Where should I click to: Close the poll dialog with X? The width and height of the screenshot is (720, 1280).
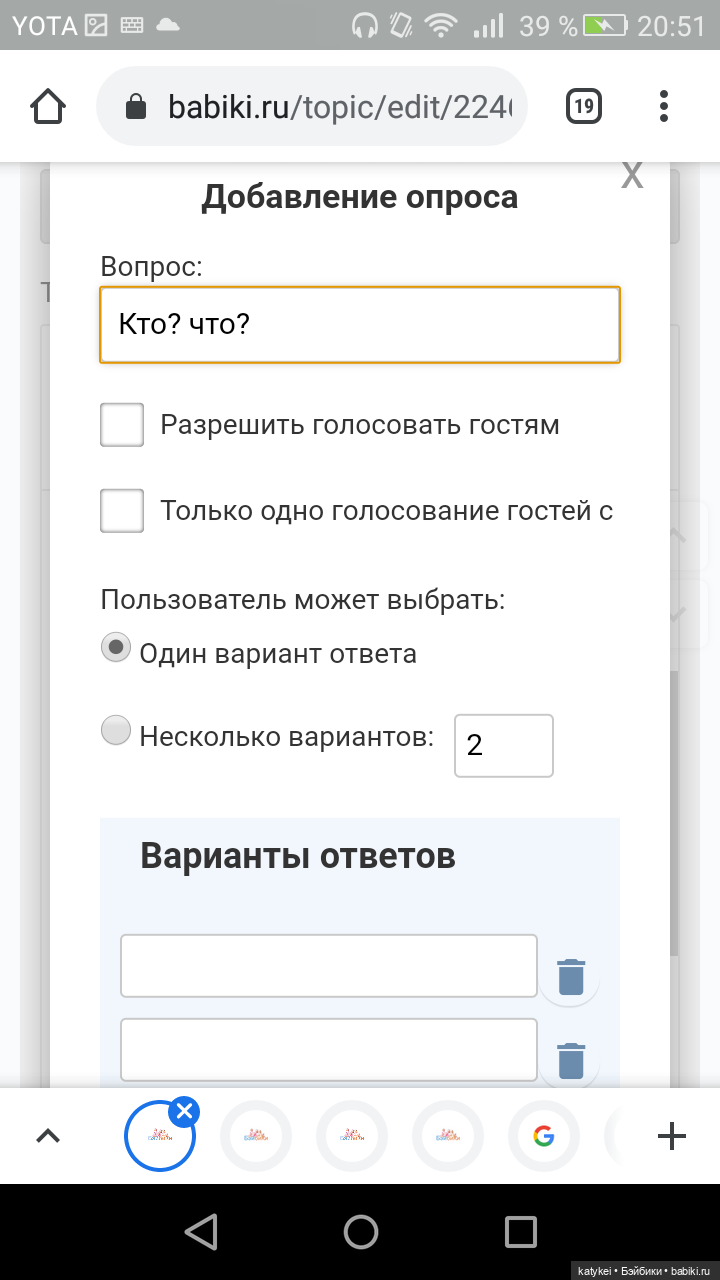632,175
